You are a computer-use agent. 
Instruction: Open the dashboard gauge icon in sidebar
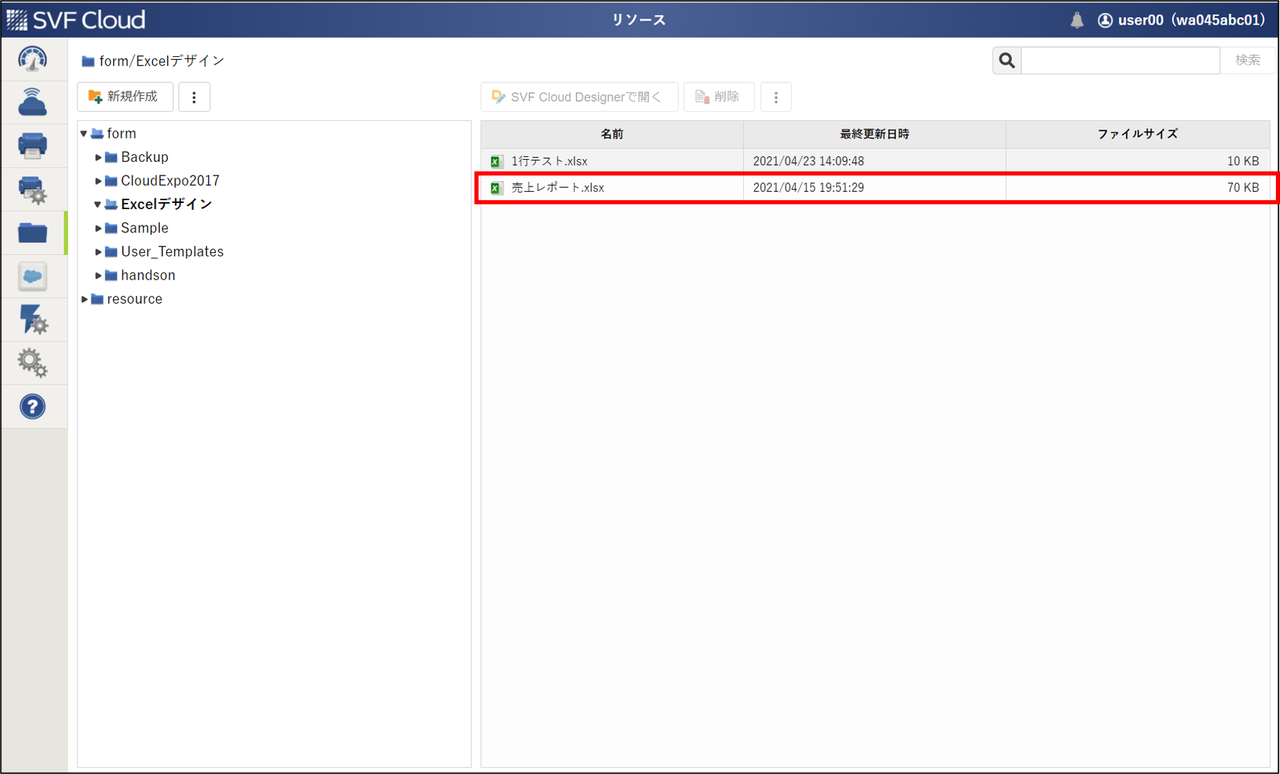[33, 60]
